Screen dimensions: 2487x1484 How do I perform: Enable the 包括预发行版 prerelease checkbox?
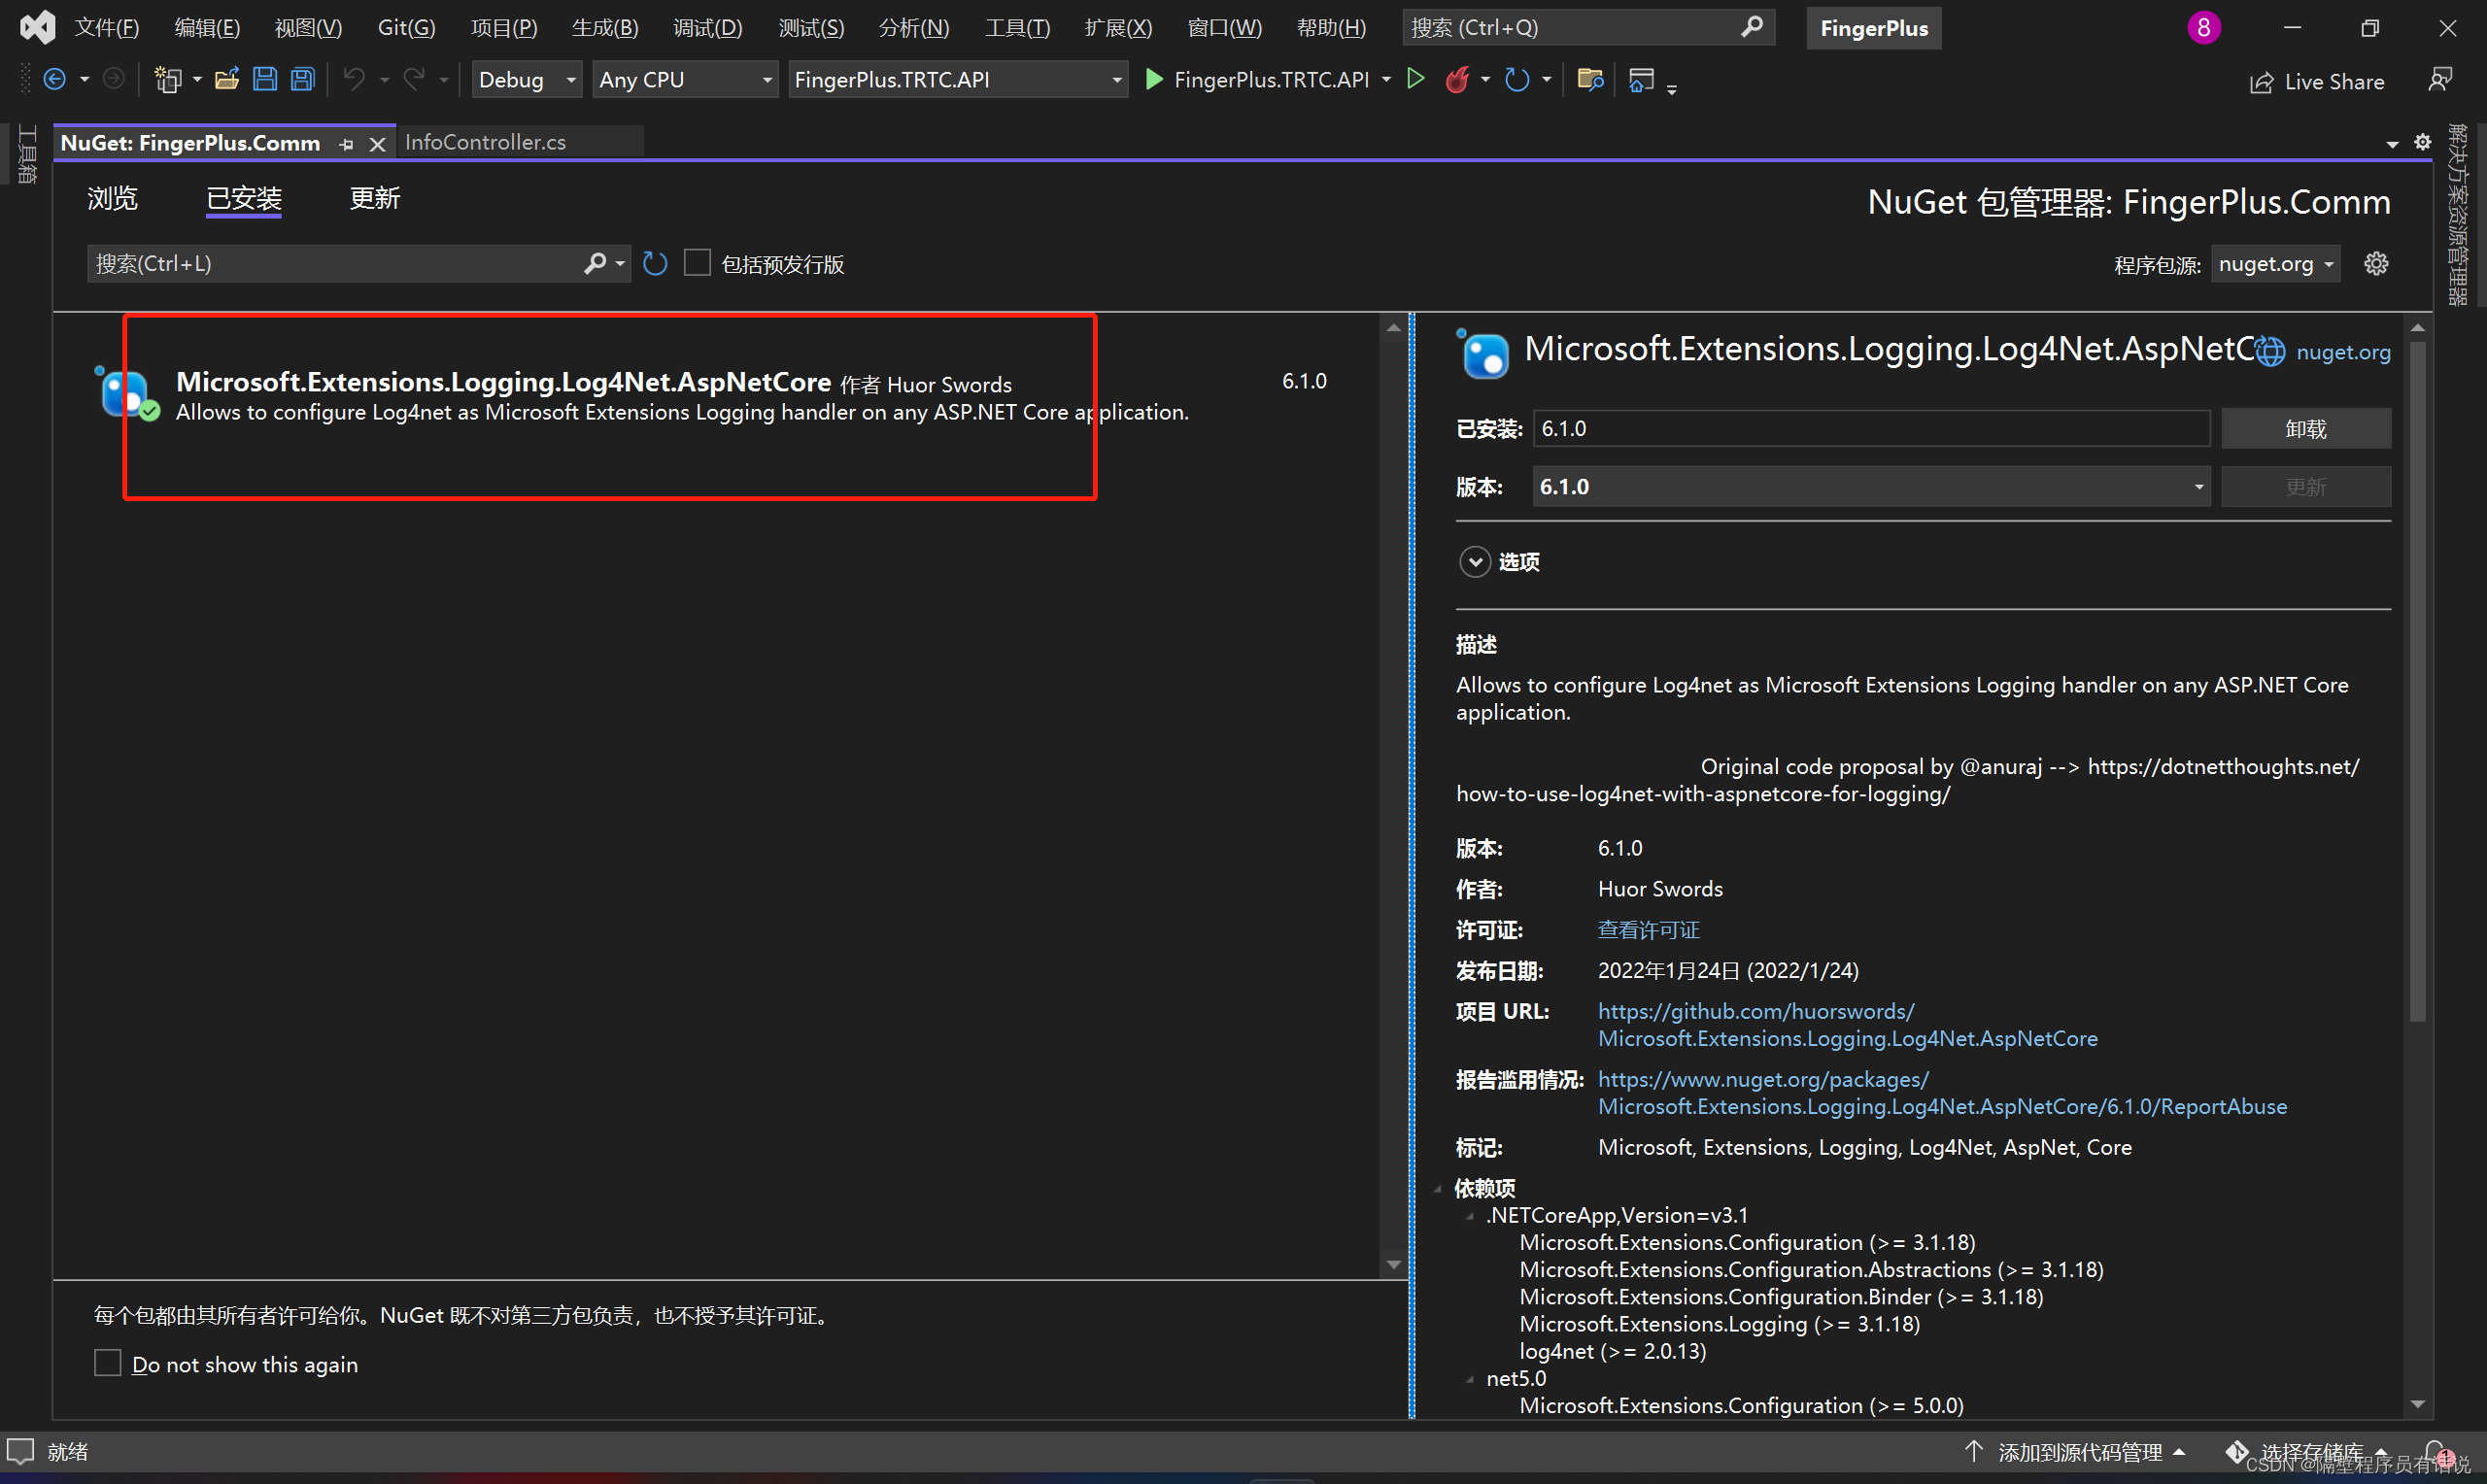pyautogui.click(x=697, y=262)
